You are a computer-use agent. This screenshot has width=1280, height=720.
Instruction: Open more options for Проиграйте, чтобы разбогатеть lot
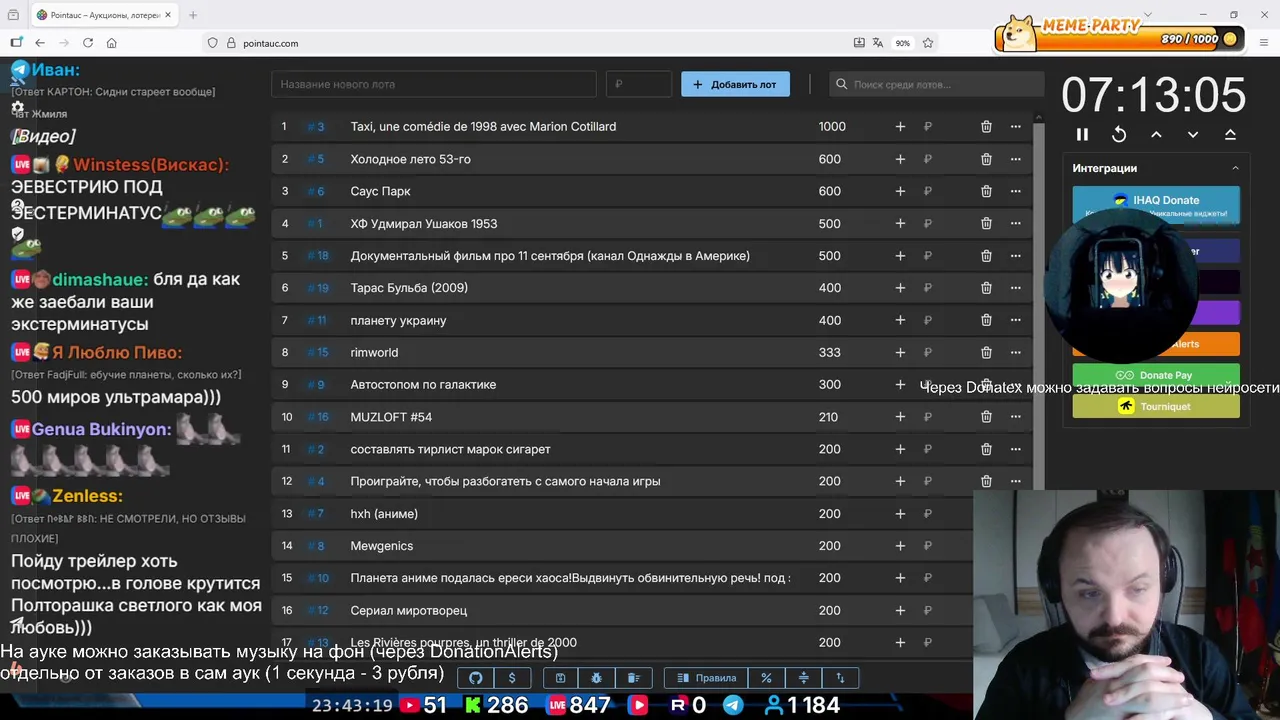click(1015, 481)
